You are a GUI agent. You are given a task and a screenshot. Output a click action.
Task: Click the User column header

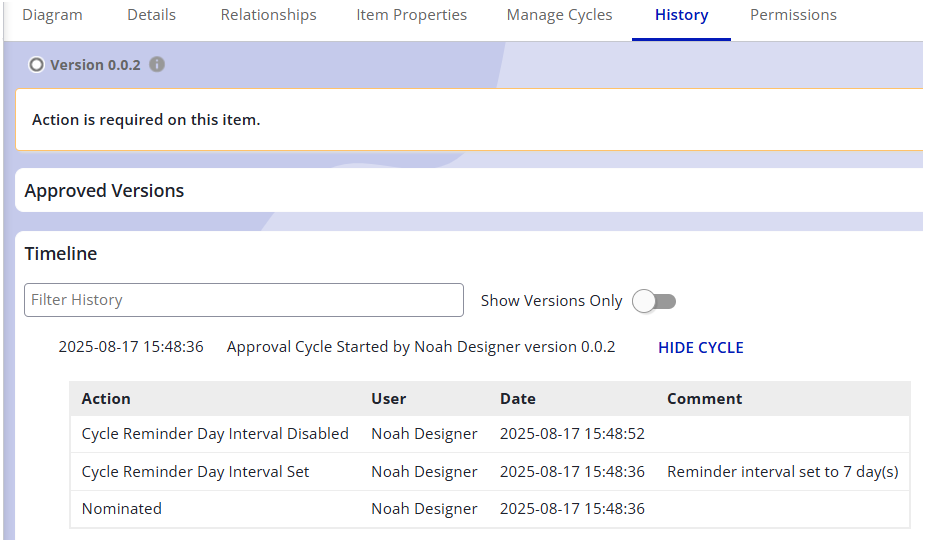(388, 399)
